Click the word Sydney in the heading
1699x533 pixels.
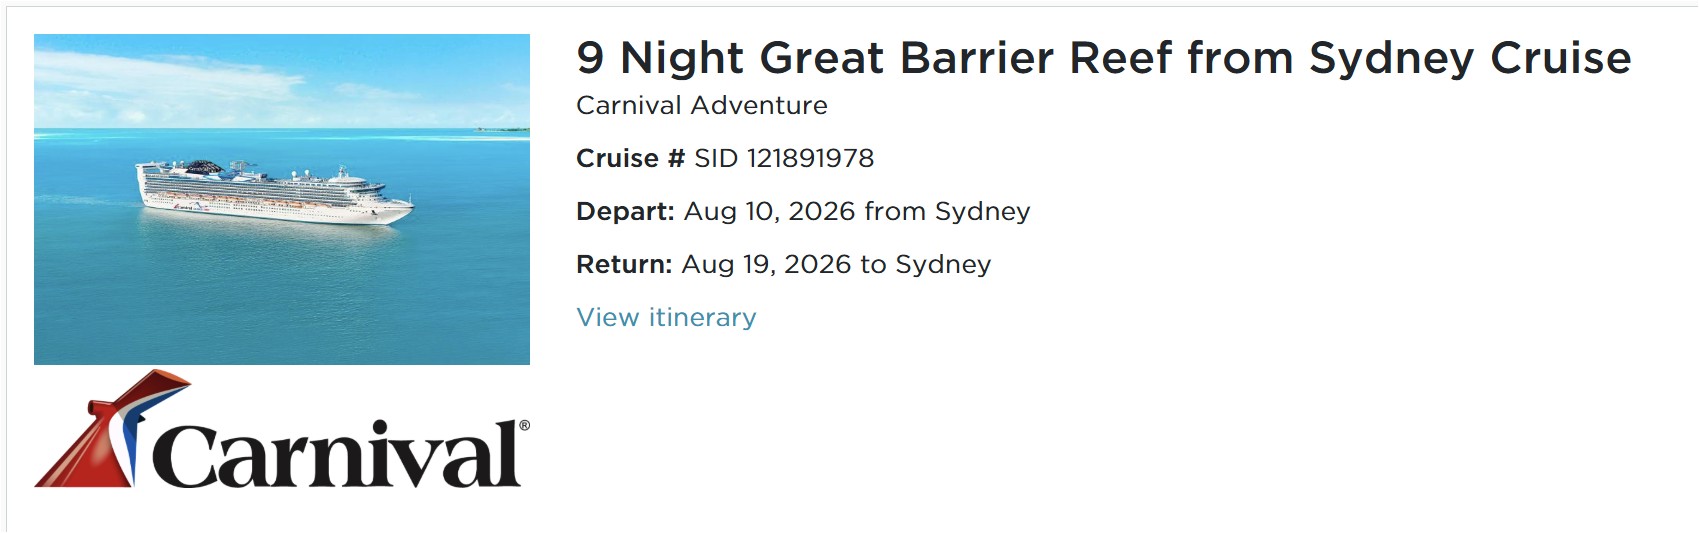click(x=1391, y=58)
